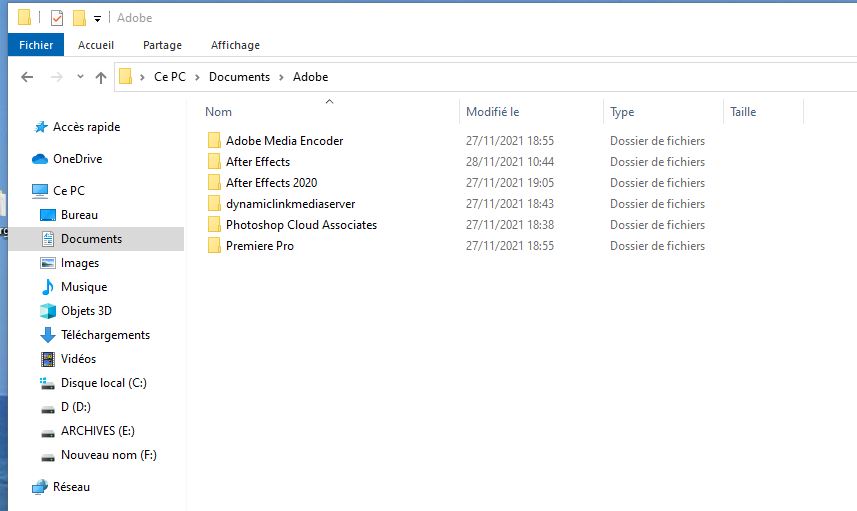Click the folder icon in address bar
This screenshot has height=511, width=857.
126,77
